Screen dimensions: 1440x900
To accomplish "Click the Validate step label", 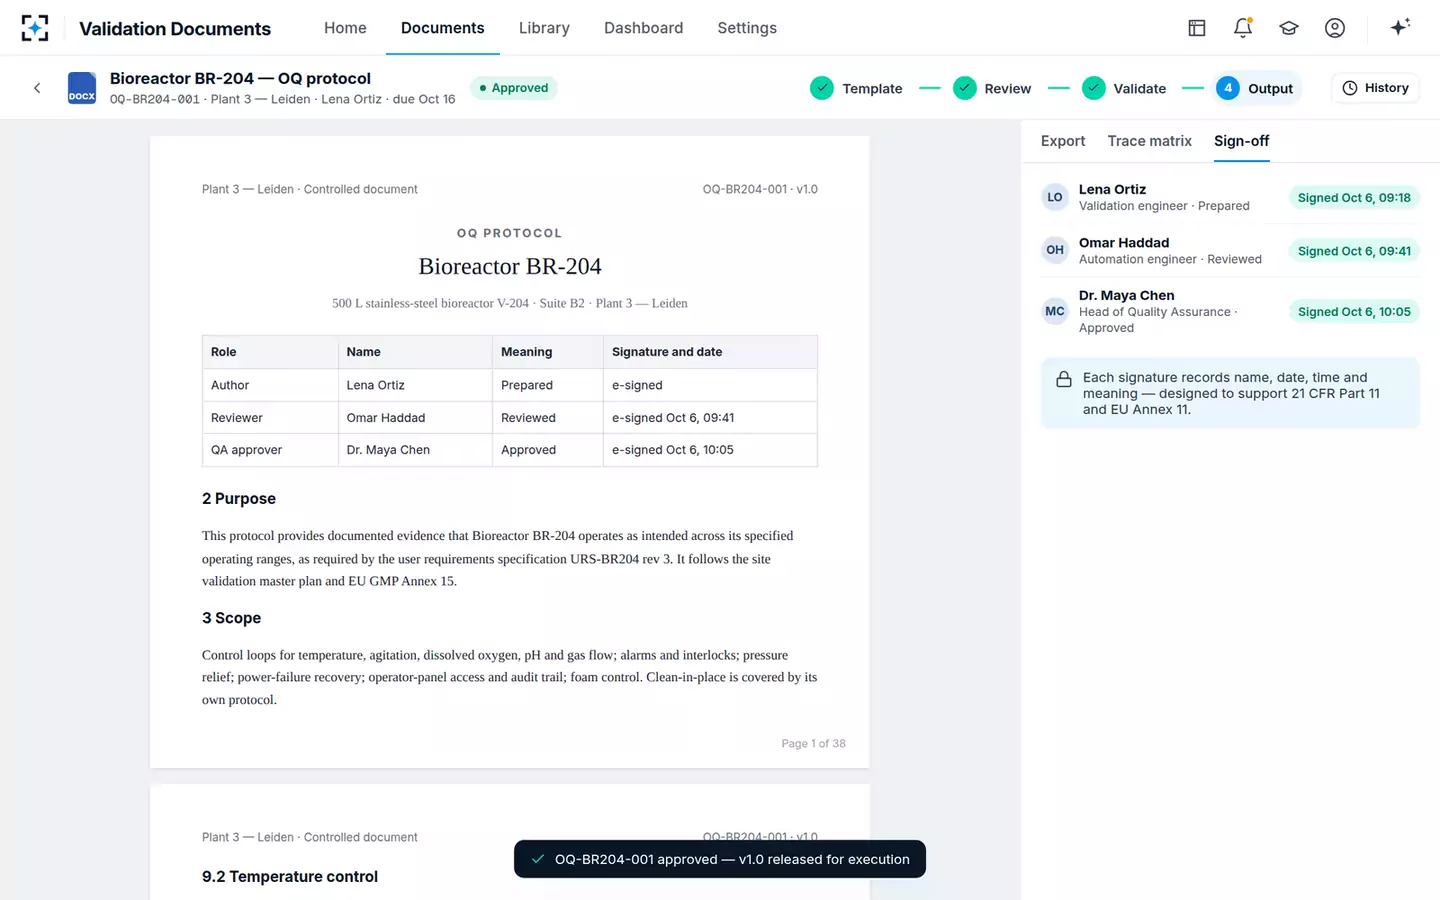I will (x=1140, y=88).
